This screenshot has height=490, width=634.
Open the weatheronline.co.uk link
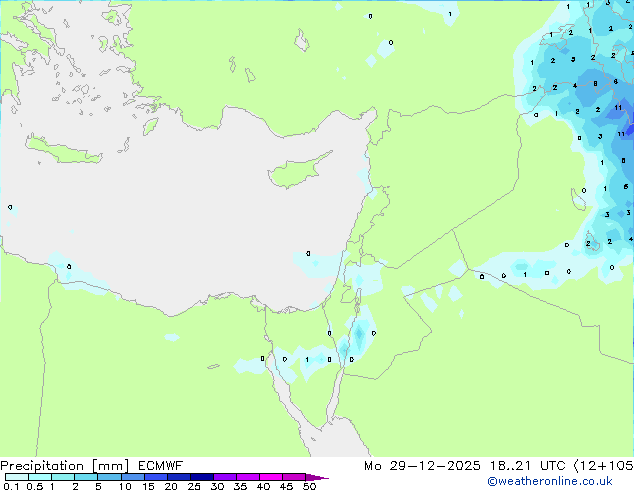click(x=550, y=481)
